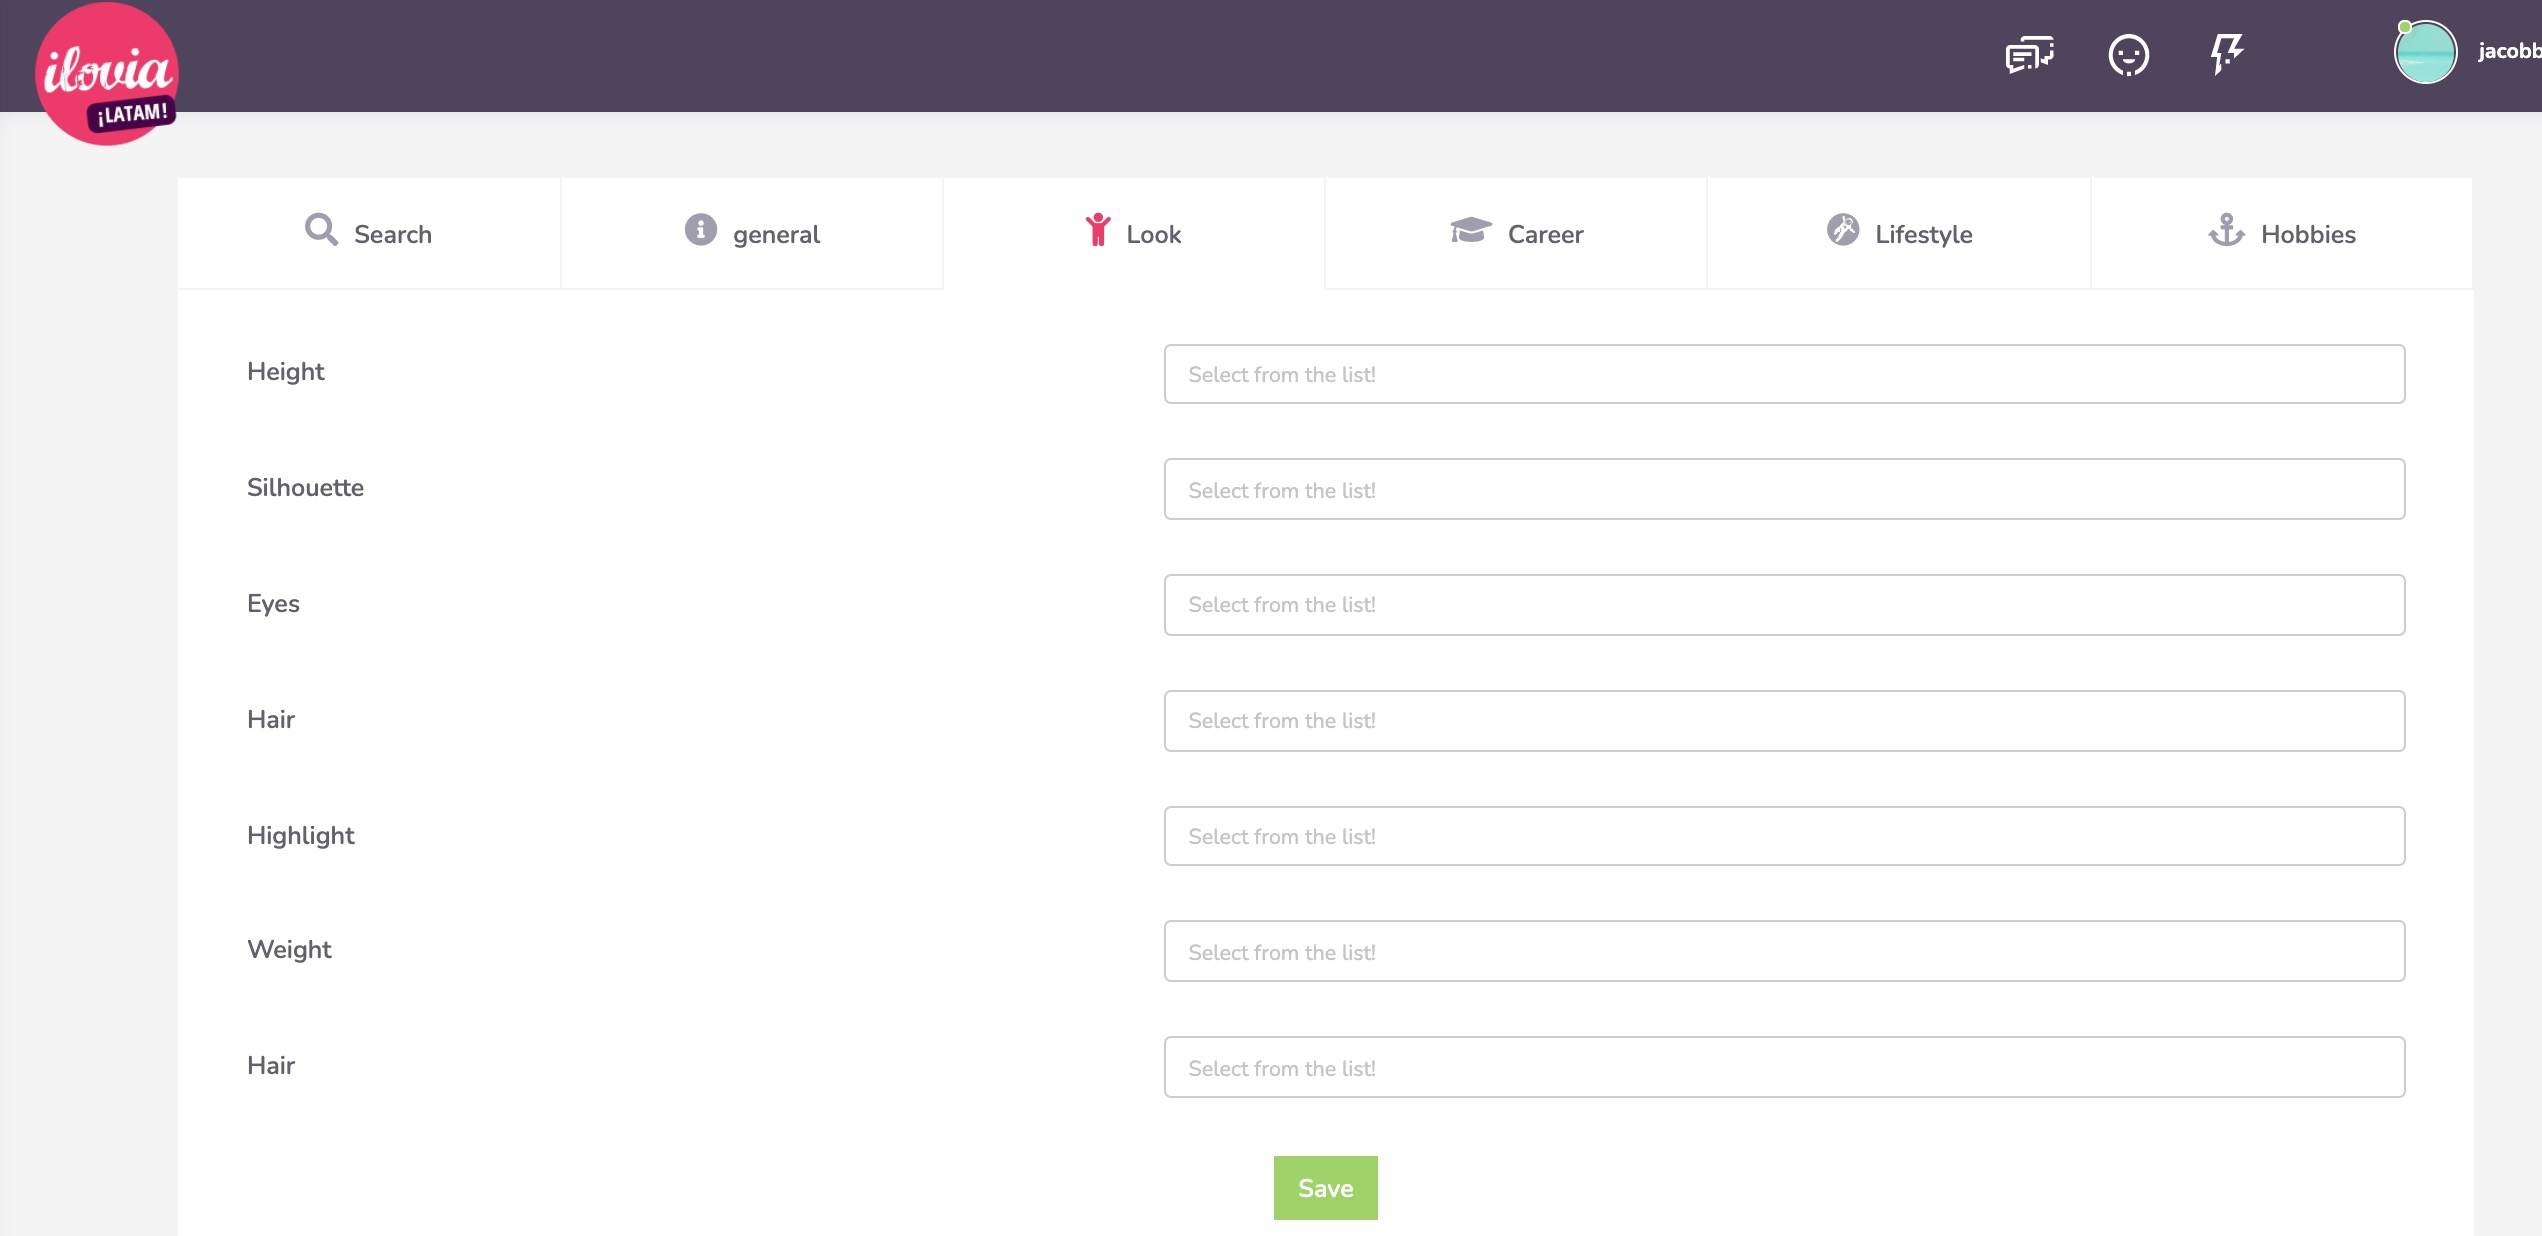Open the smiley face icon
Screen dimensions: 2542x1236
[2128, 55]
